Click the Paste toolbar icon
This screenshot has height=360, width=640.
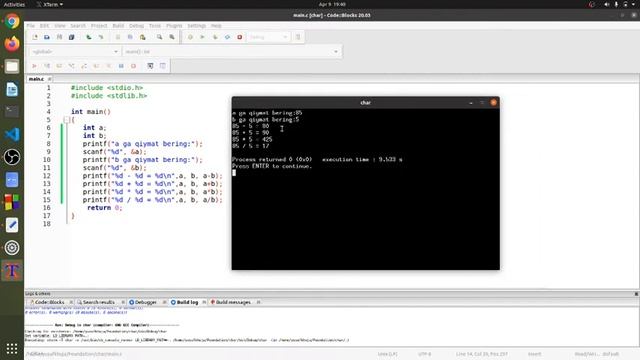pyautogui.click(x=142, y=37)
